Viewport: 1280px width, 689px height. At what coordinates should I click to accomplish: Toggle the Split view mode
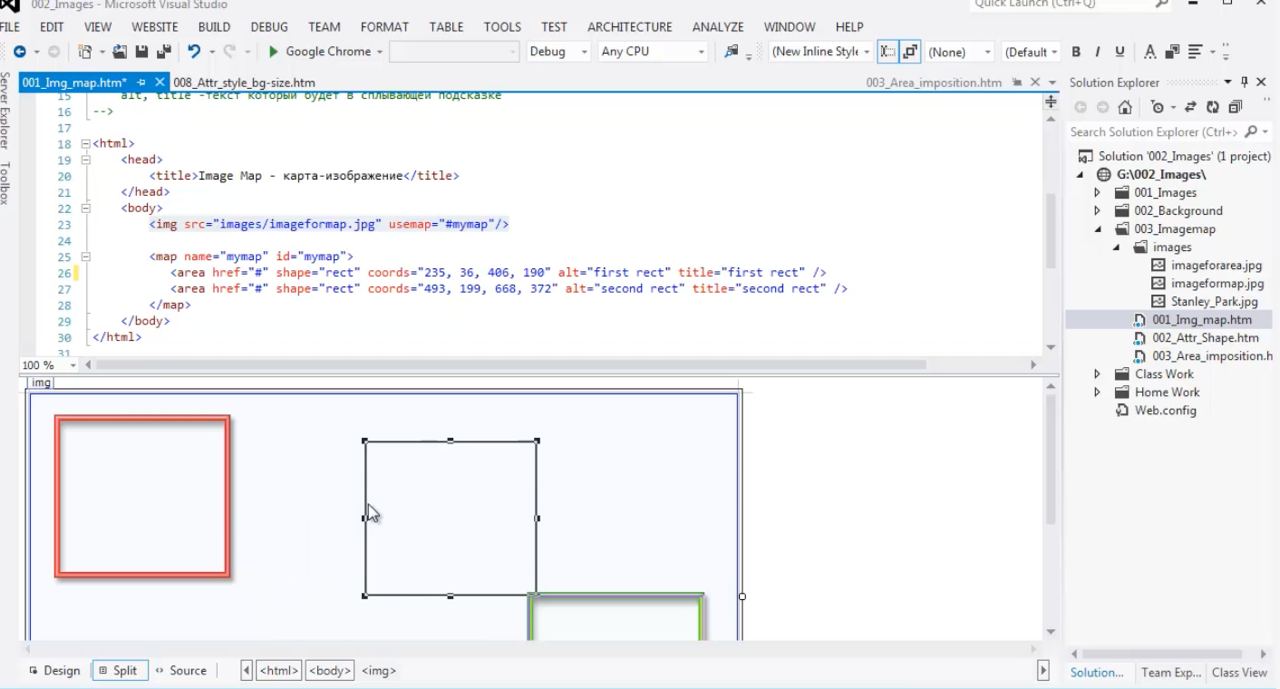(x=118, y=671)
